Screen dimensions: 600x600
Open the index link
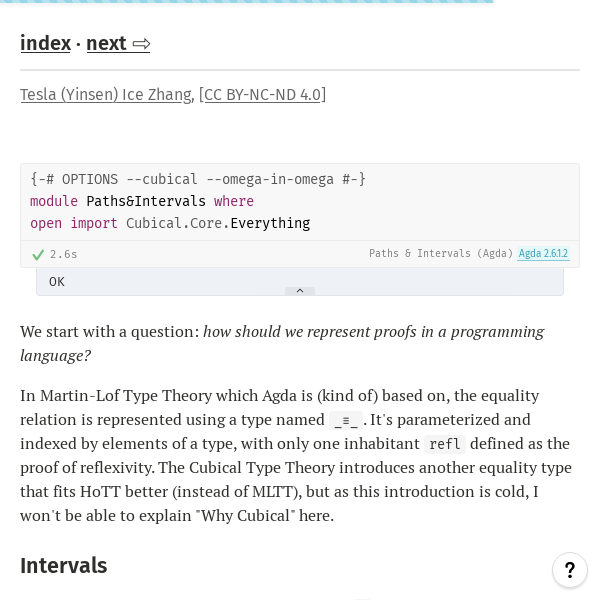tap(46, 43)
